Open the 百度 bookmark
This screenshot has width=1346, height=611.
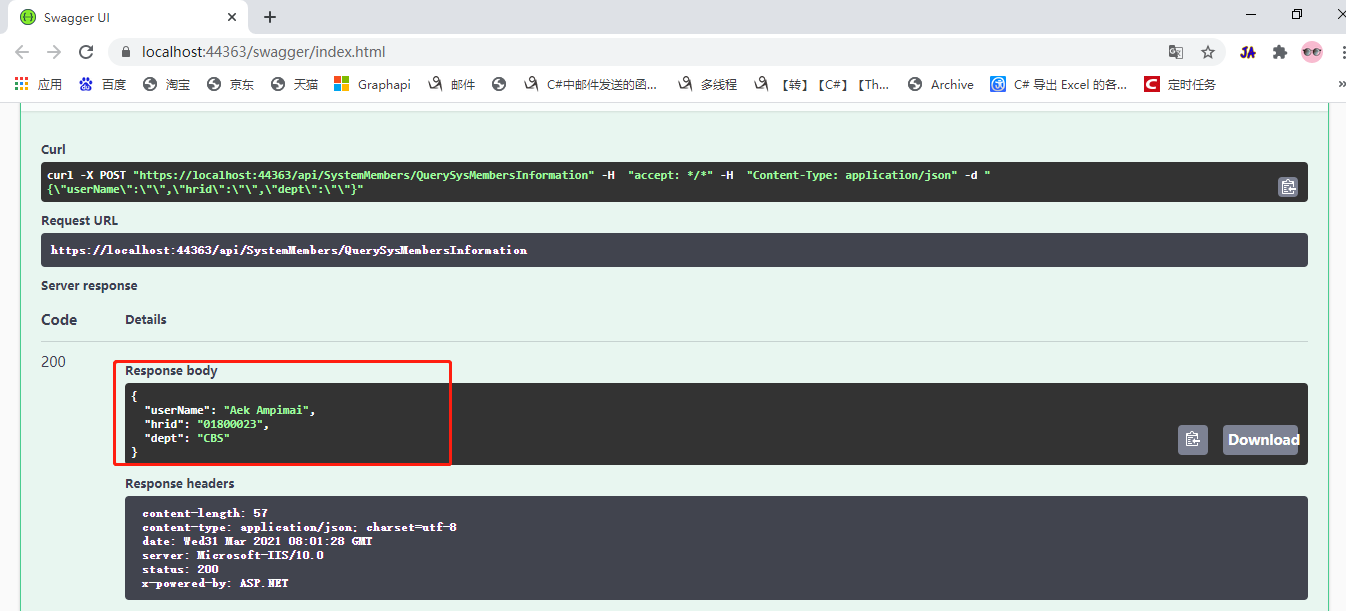[103, 84]
